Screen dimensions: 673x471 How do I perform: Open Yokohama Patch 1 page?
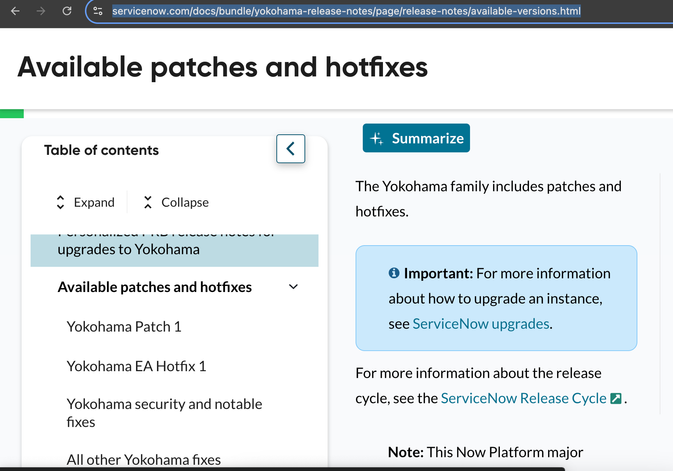124,327
